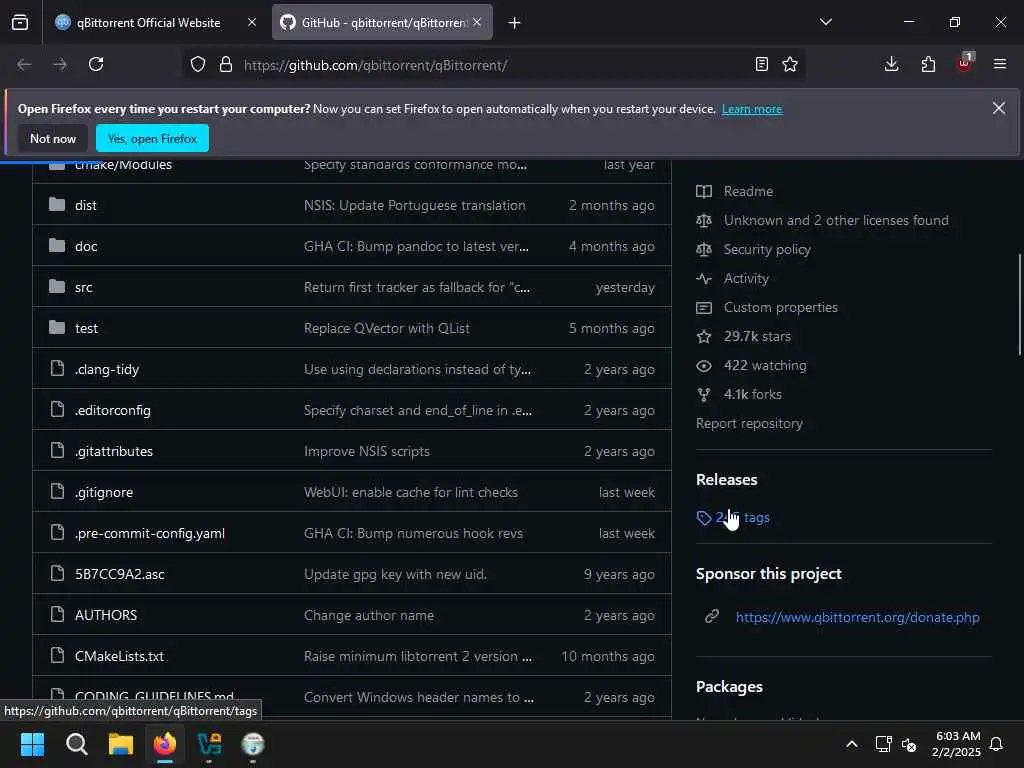
Task: Open the dist folder icon
Action: (57, 205)
